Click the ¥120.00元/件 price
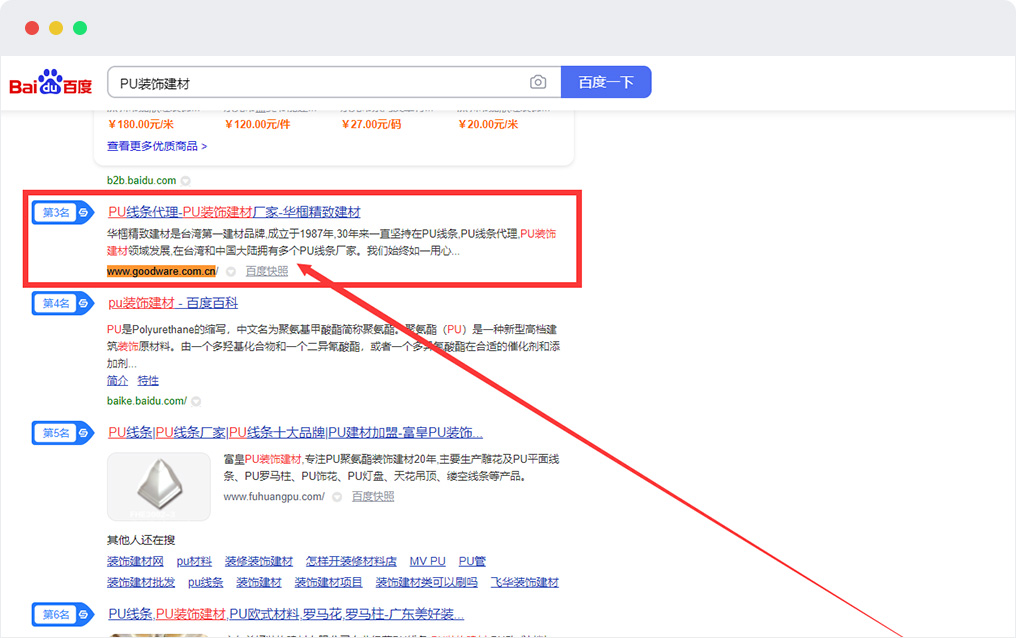The width and height of the screenshot is (1016, 638). pos(257,124)
